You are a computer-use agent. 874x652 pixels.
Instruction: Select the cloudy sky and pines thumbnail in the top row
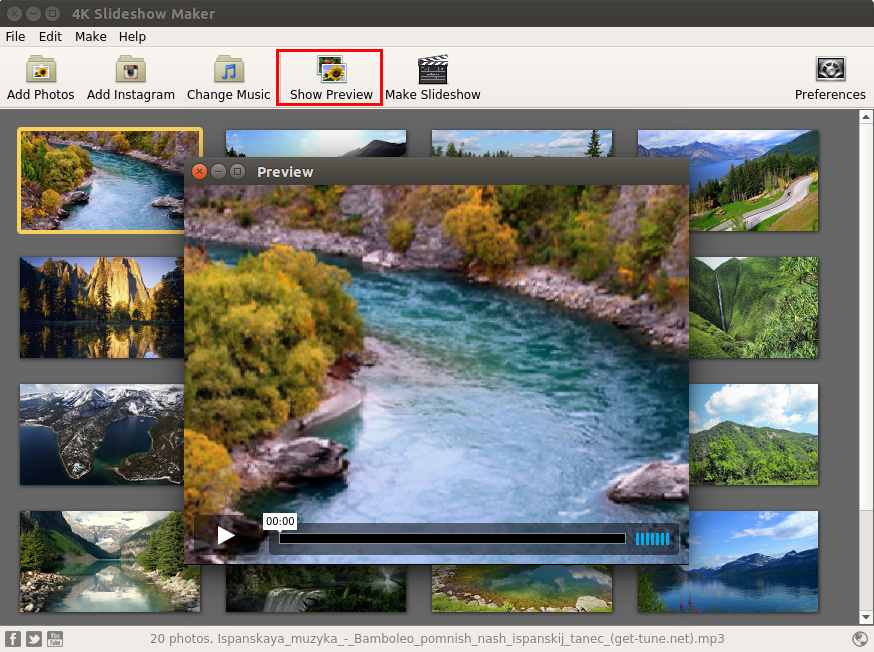point(522,143)
